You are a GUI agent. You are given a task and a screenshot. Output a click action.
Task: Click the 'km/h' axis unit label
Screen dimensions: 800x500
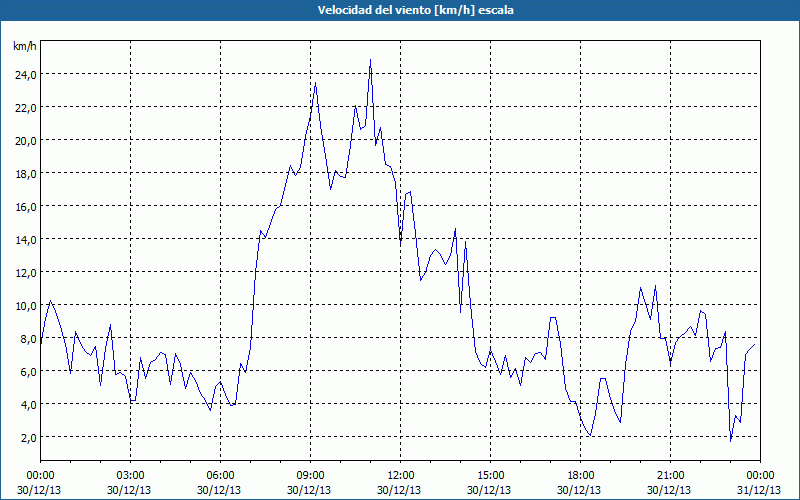point(25,46)
